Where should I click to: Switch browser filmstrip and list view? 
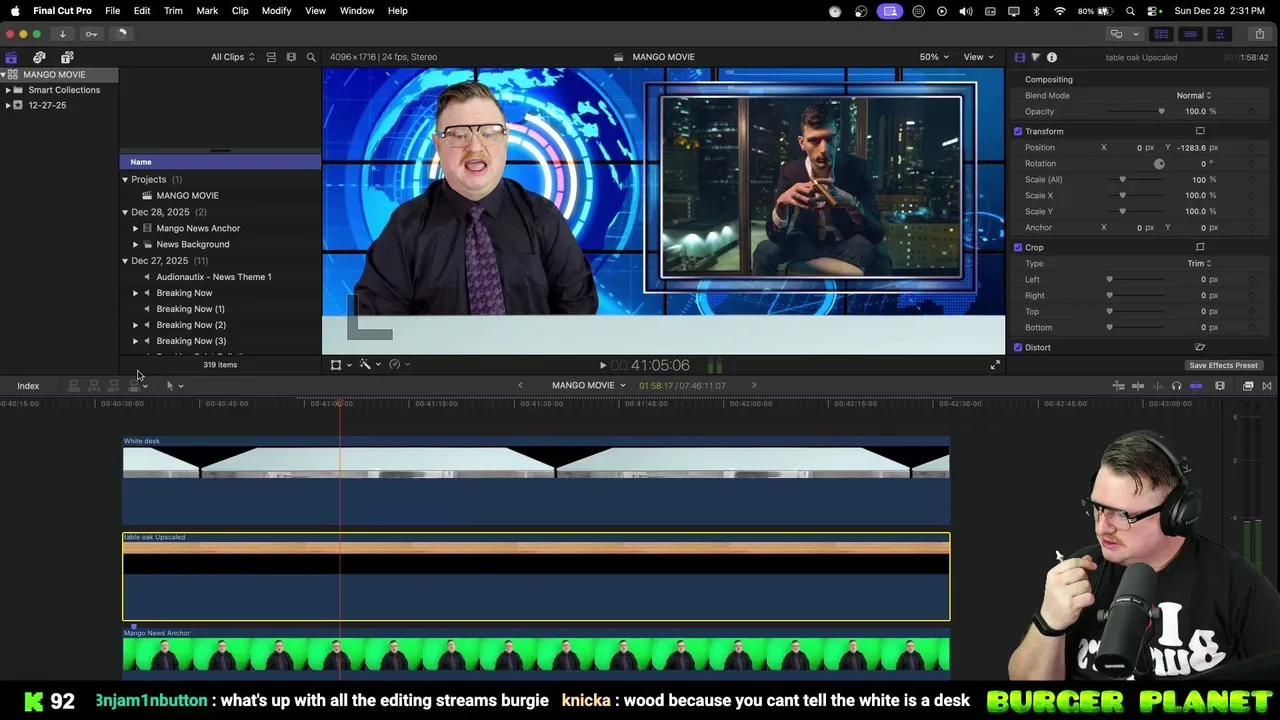(x=291, y=57)
